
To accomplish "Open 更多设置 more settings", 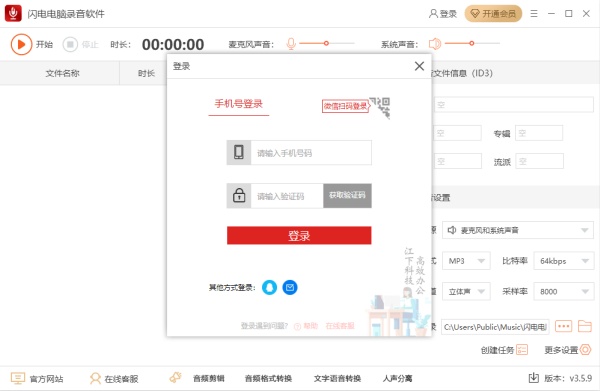I will click(x=567, y=350).
